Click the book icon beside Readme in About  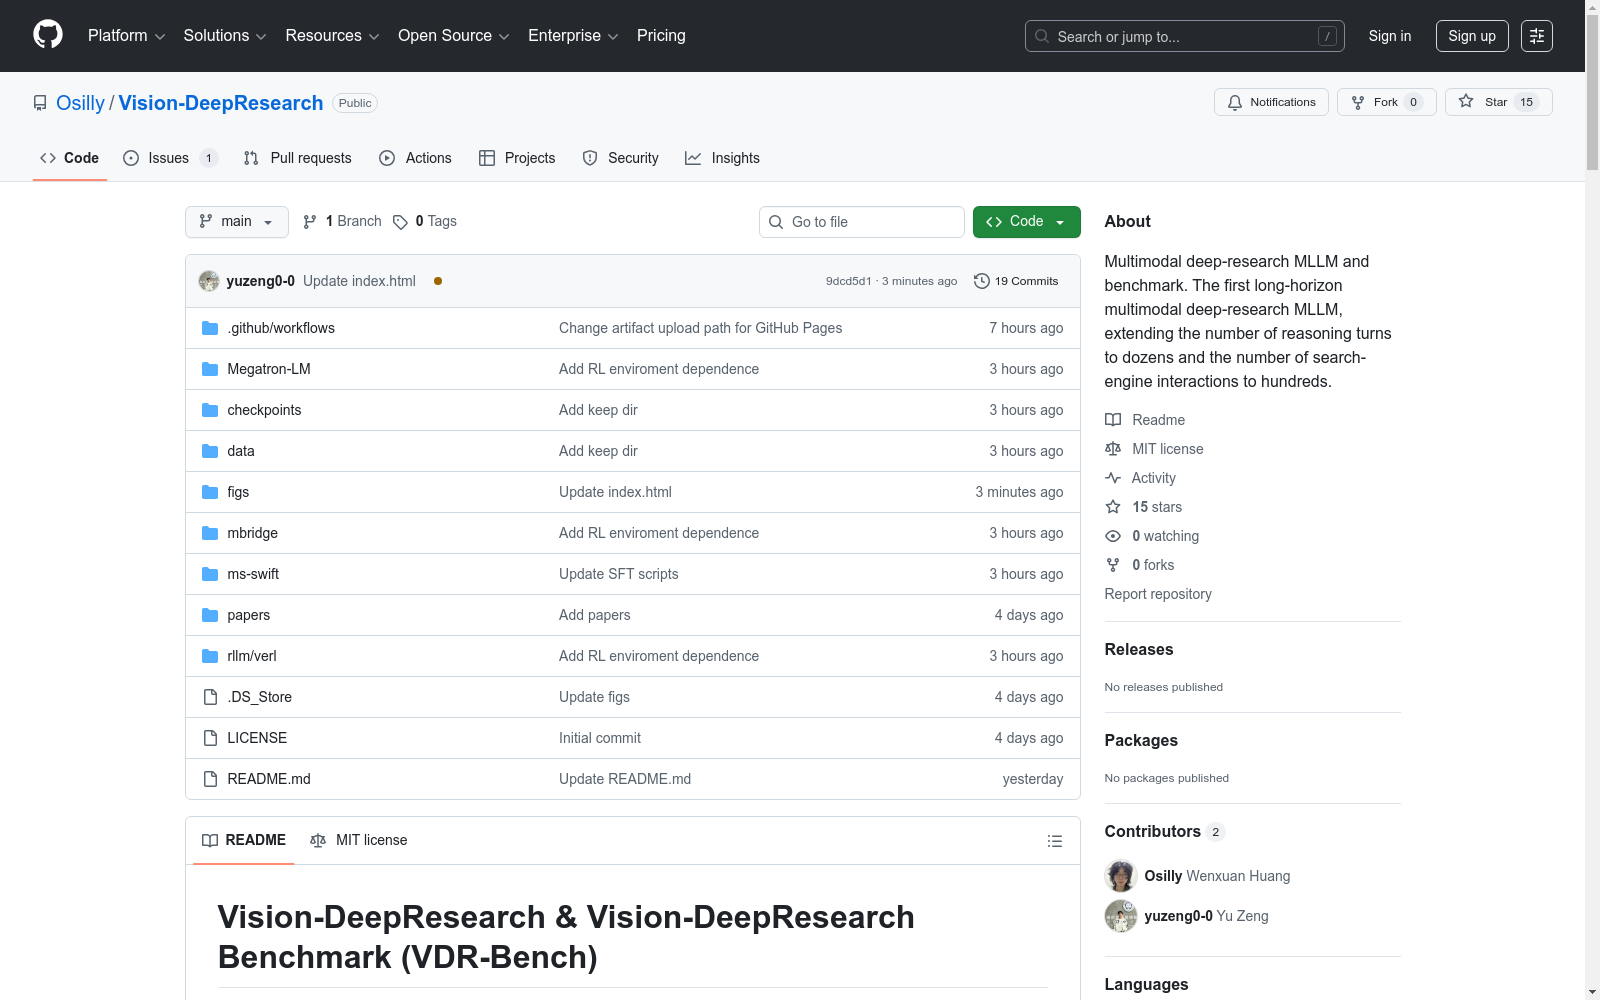pyautogui.click(x=1113, y=420)
